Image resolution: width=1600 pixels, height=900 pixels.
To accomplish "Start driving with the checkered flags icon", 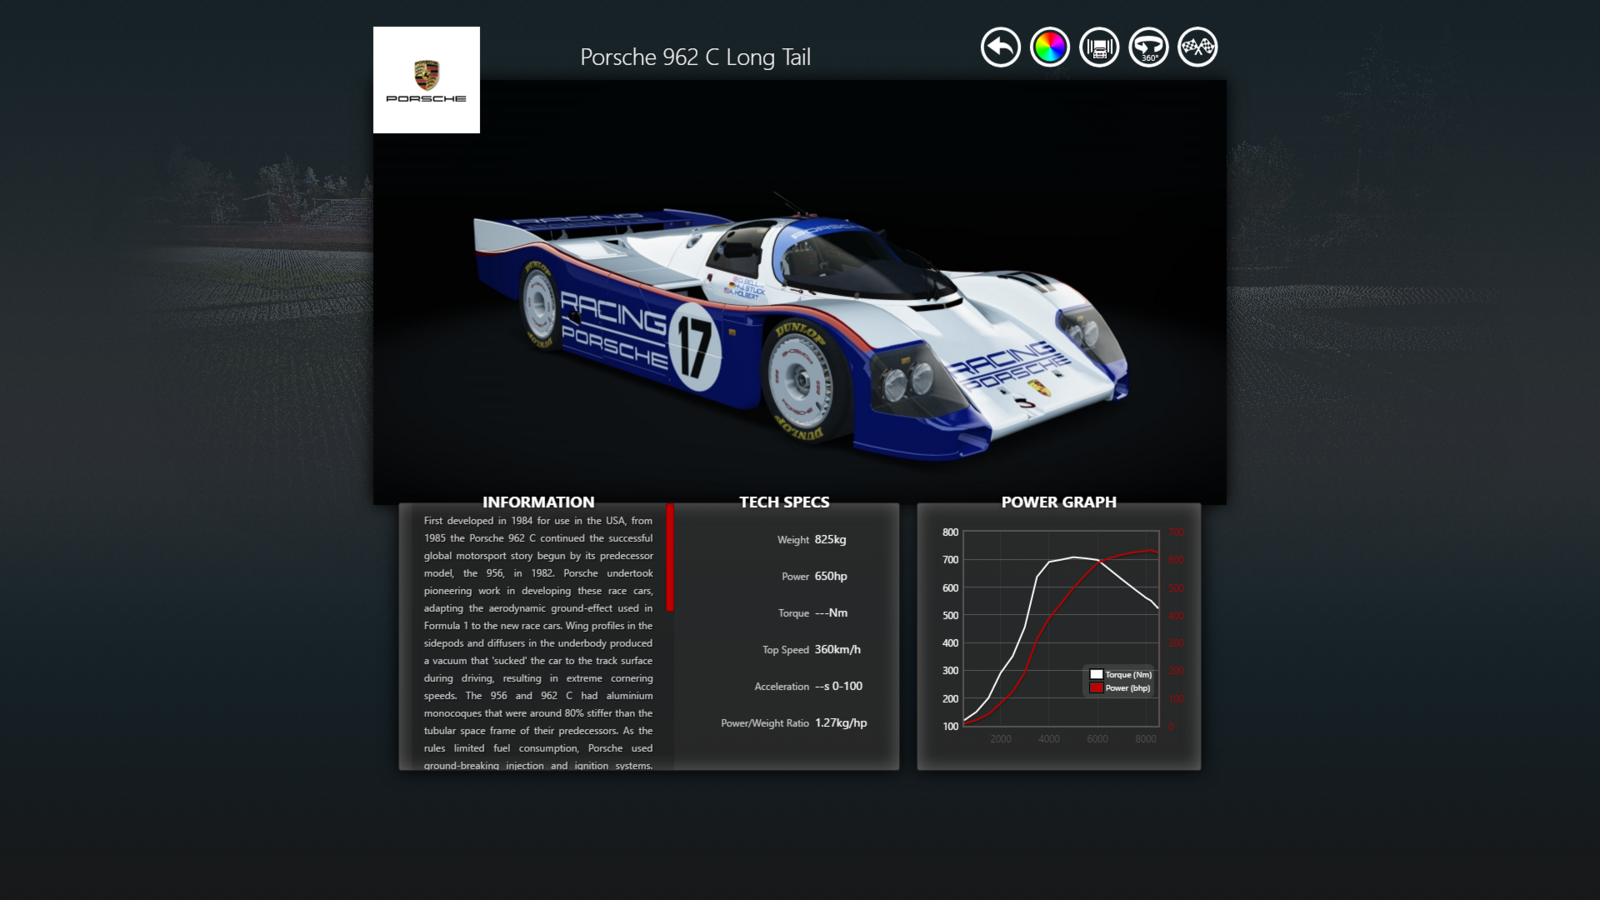I will (1198, 47).
